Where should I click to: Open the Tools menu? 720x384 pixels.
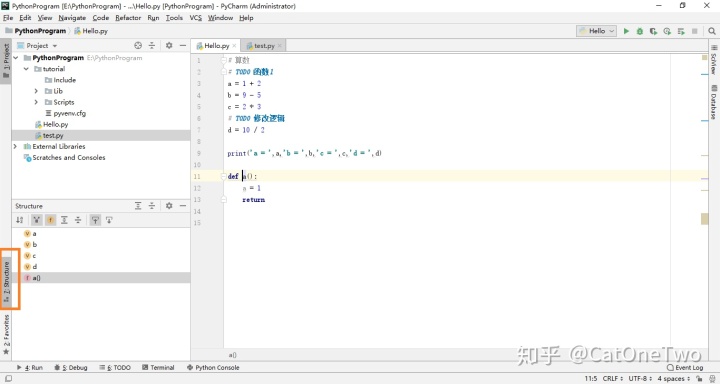pos(174,18)
